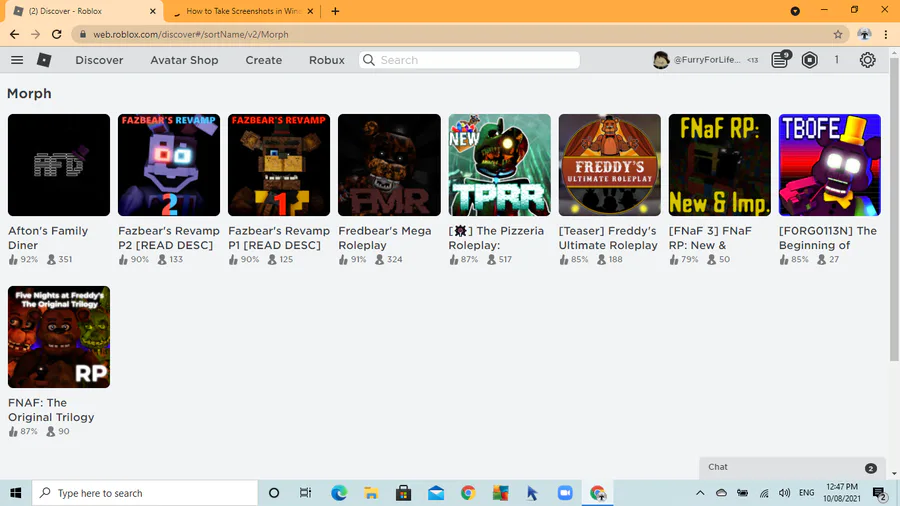Open the Robux balance icon
The height and width of the screenshot is (506, 900).
pos(809,60)
